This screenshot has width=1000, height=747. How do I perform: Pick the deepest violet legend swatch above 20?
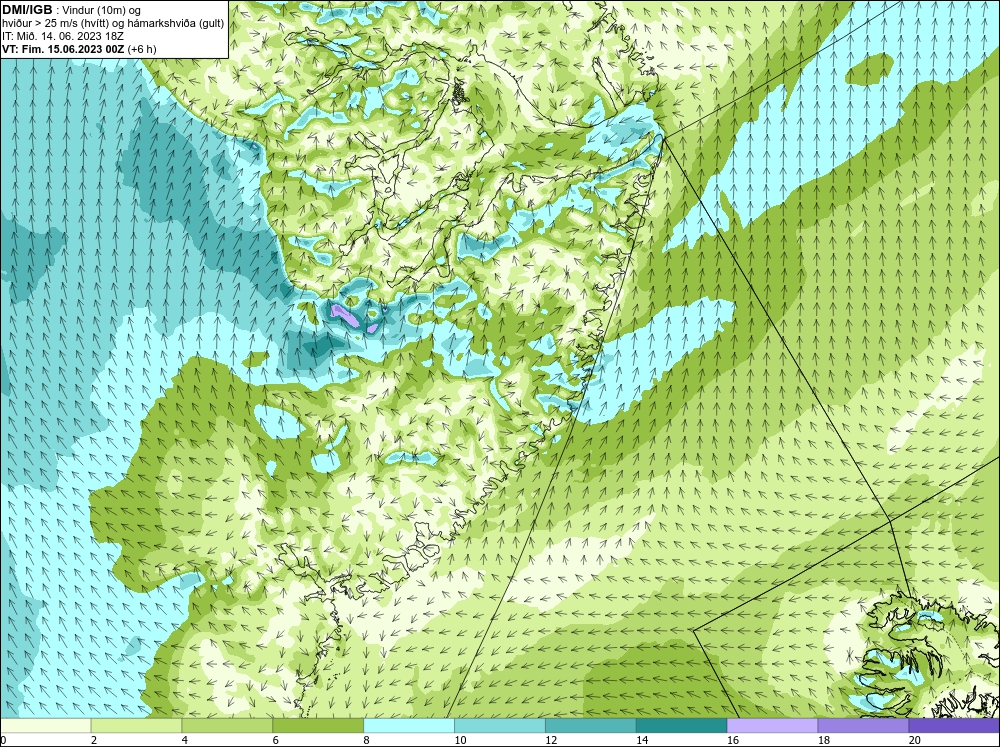pyautogui.click(x=954, y=725)
